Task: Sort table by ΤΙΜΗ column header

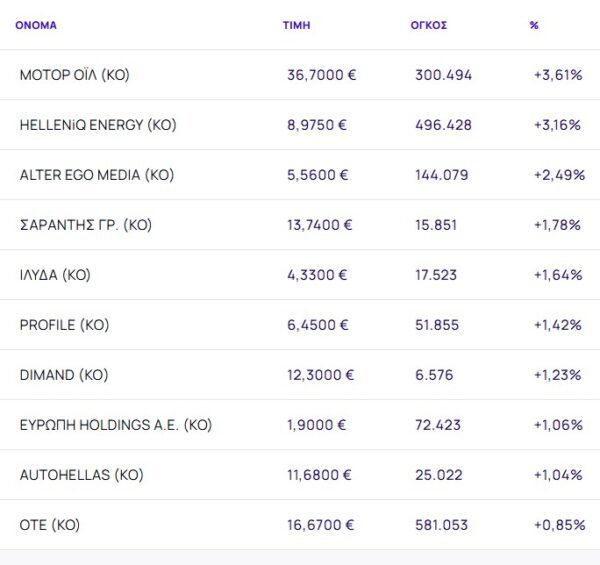Action: [296, 25]
